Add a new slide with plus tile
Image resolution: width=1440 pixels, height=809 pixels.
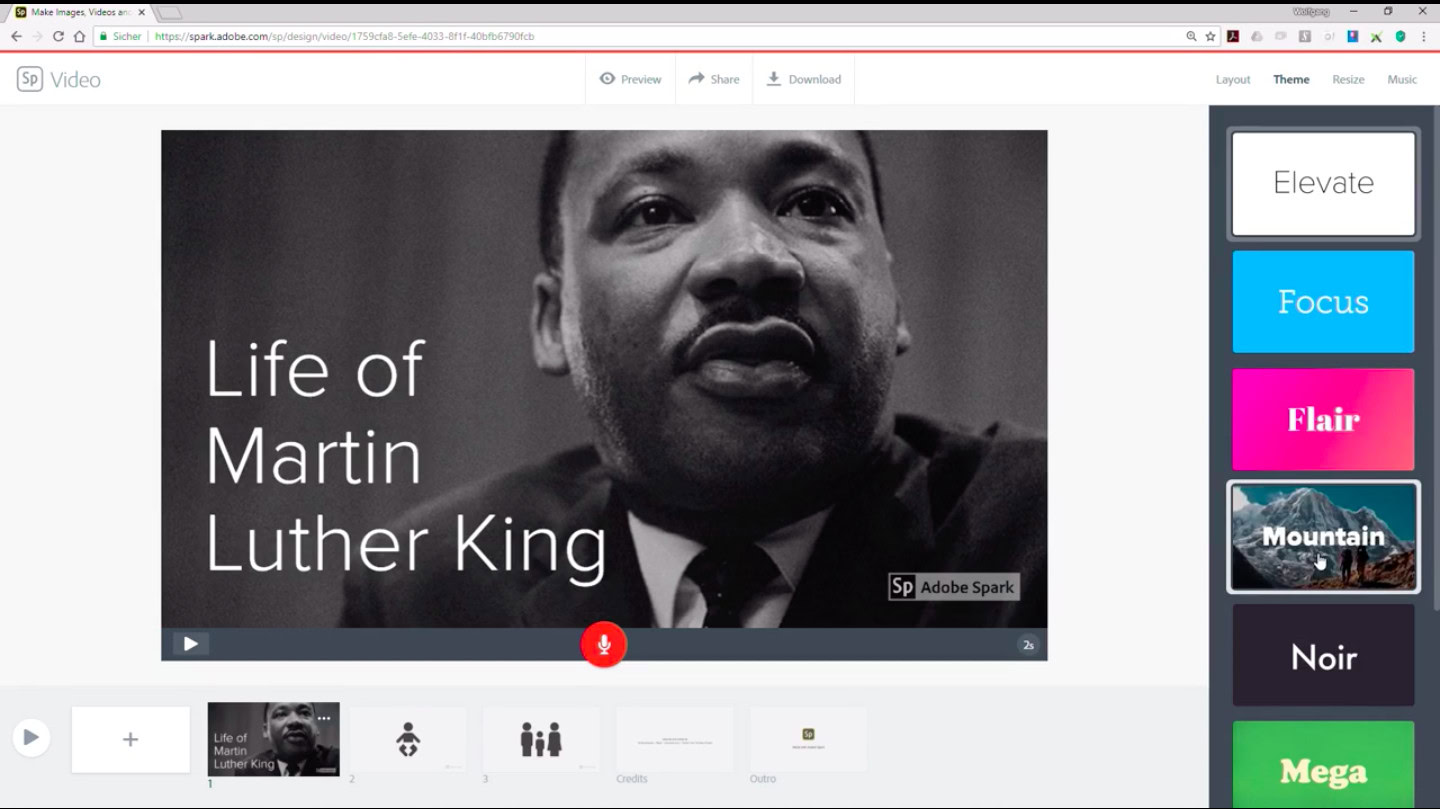pos(130,740)
